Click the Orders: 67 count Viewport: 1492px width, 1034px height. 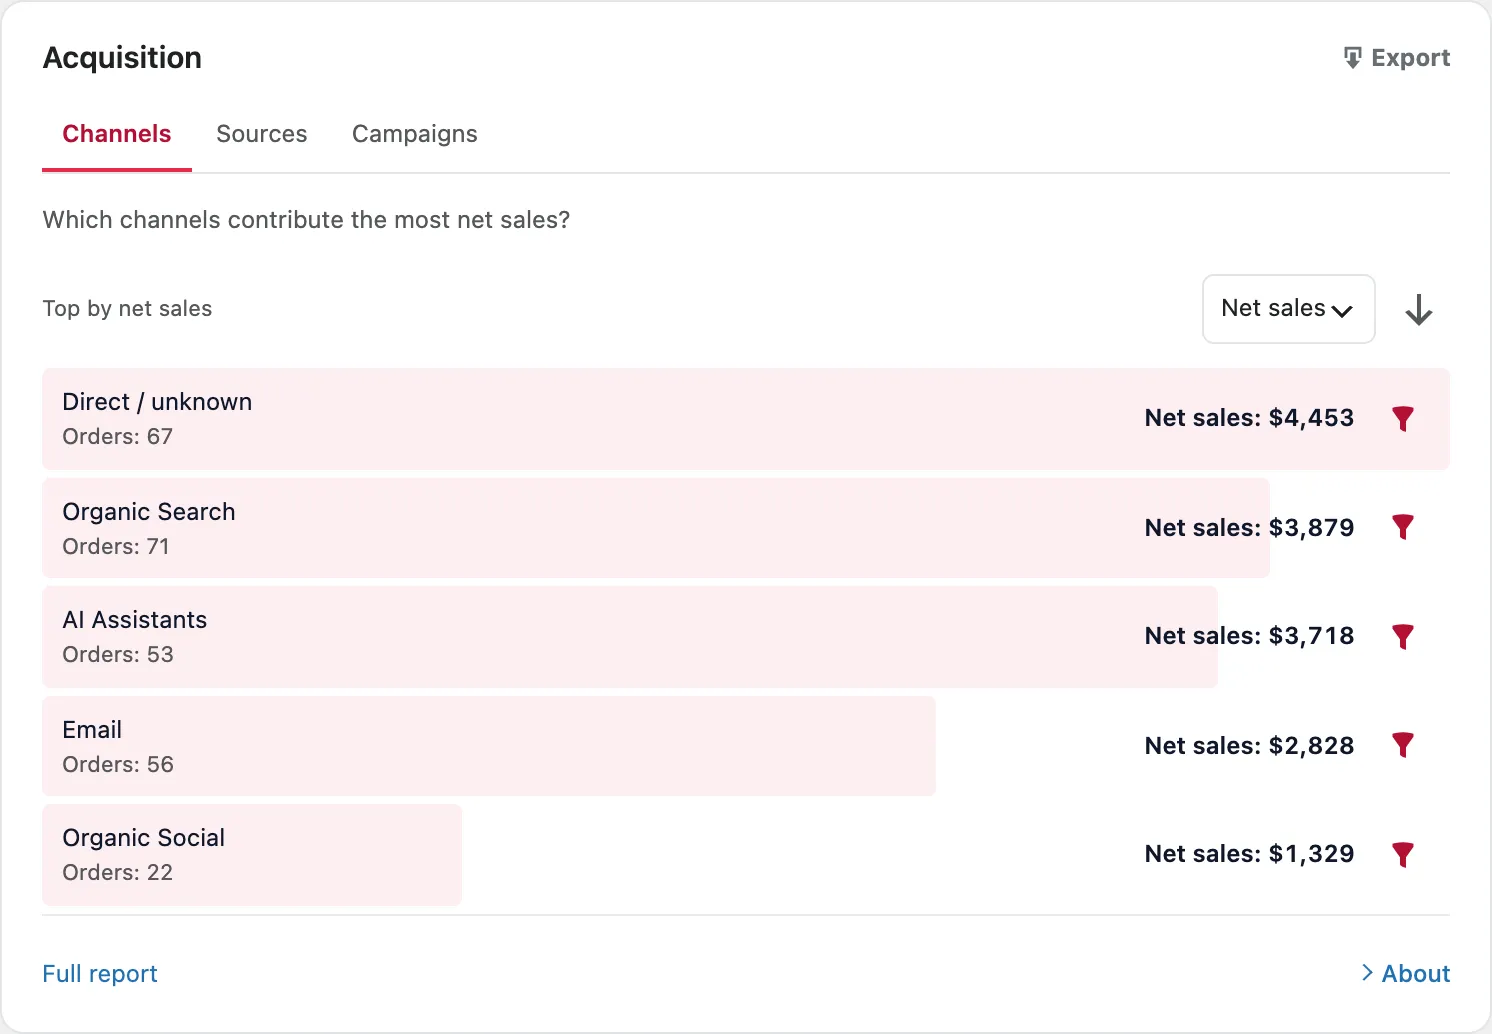point(117,436)
